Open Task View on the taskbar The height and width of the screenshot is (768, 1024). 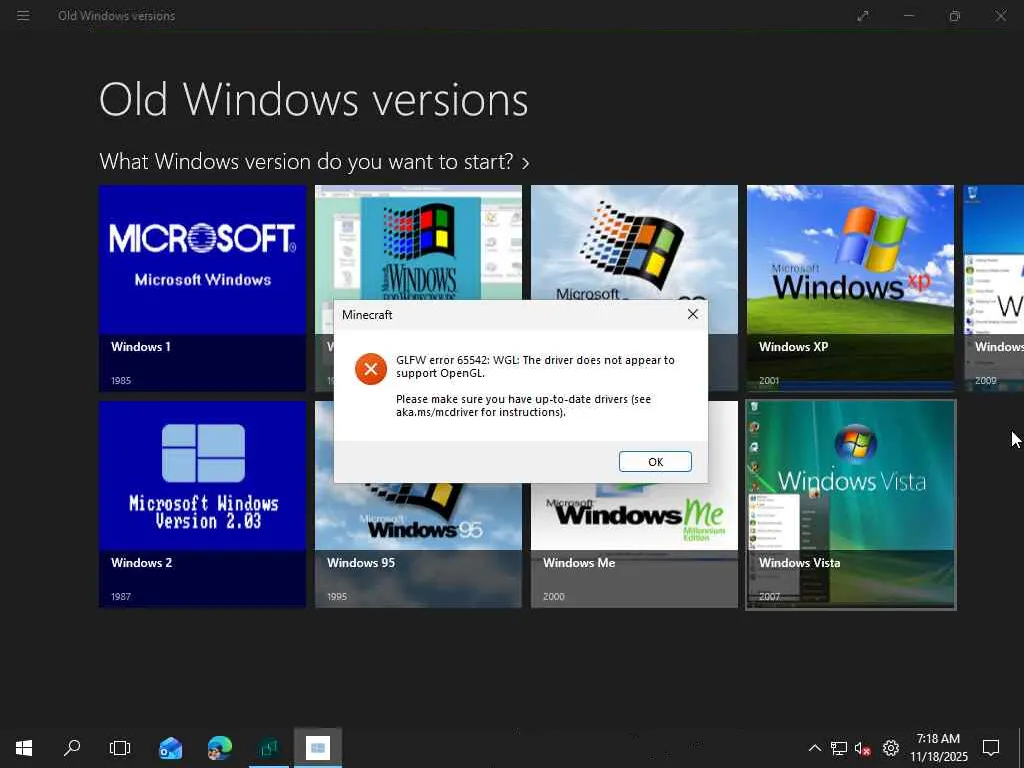tap(120, 748)
